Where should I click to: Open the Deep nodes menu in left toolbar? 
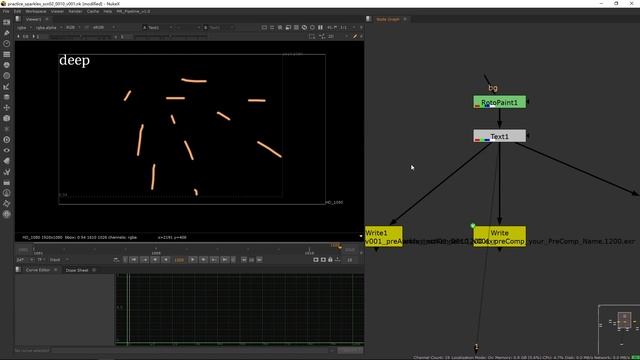(7, 140)
